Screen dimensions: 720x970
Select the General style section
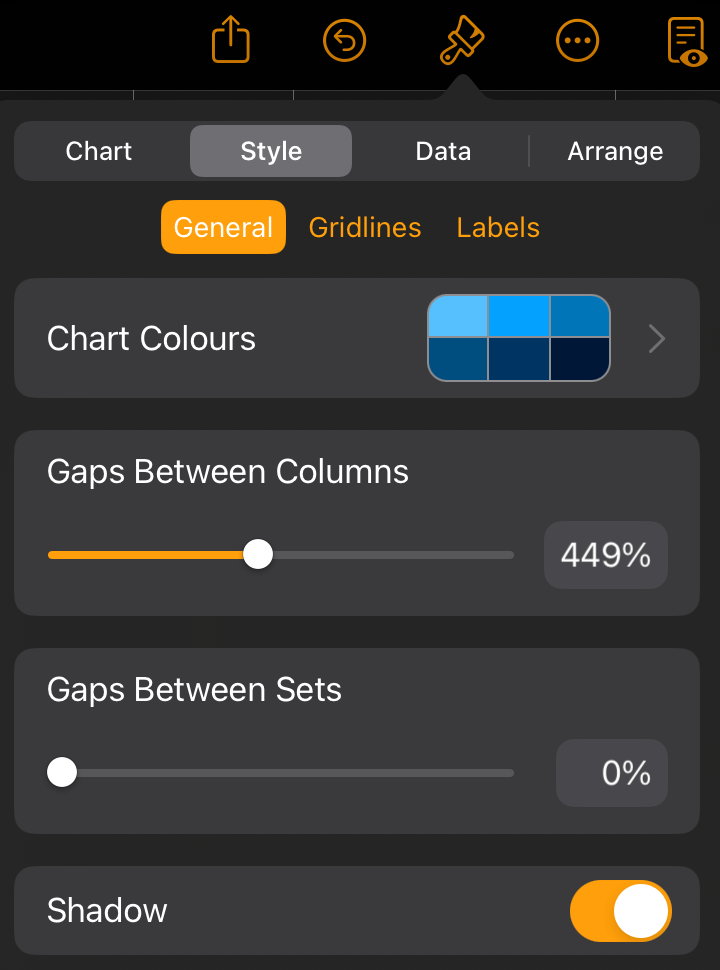coord(223,227)
